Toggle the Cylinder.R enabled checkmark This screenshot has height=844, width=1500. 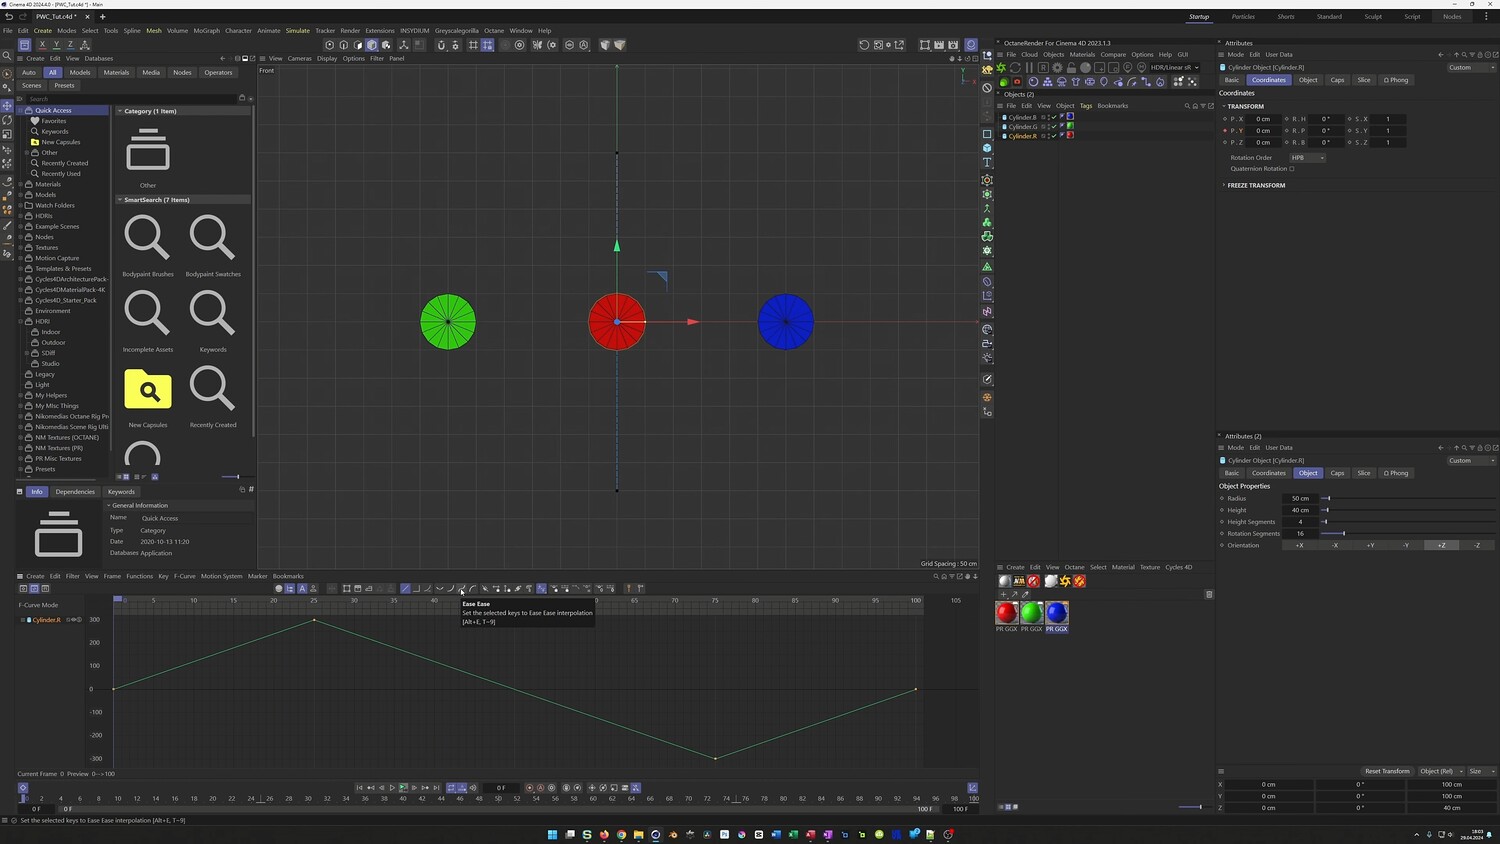pos(1054,135)
